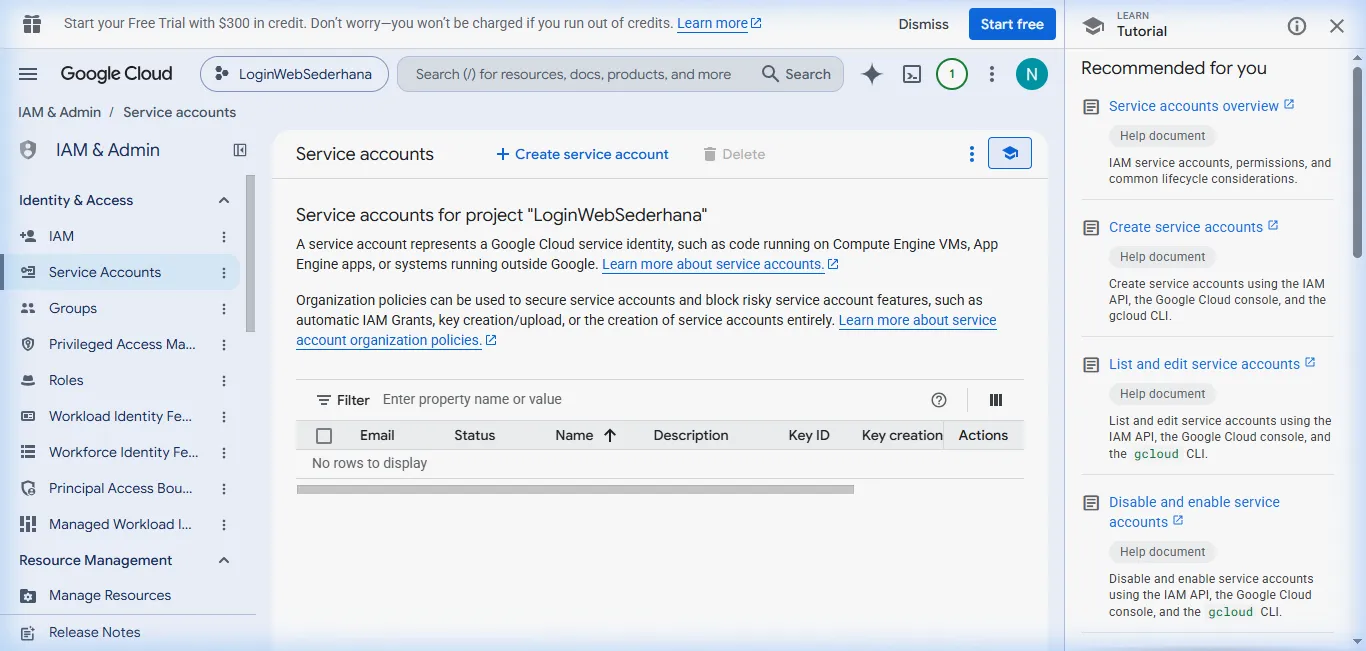Image resolution: width=1366 pixels, height=651 pixels.
Task: Close the Tutorial side panel
Action: click(1337, 26)
